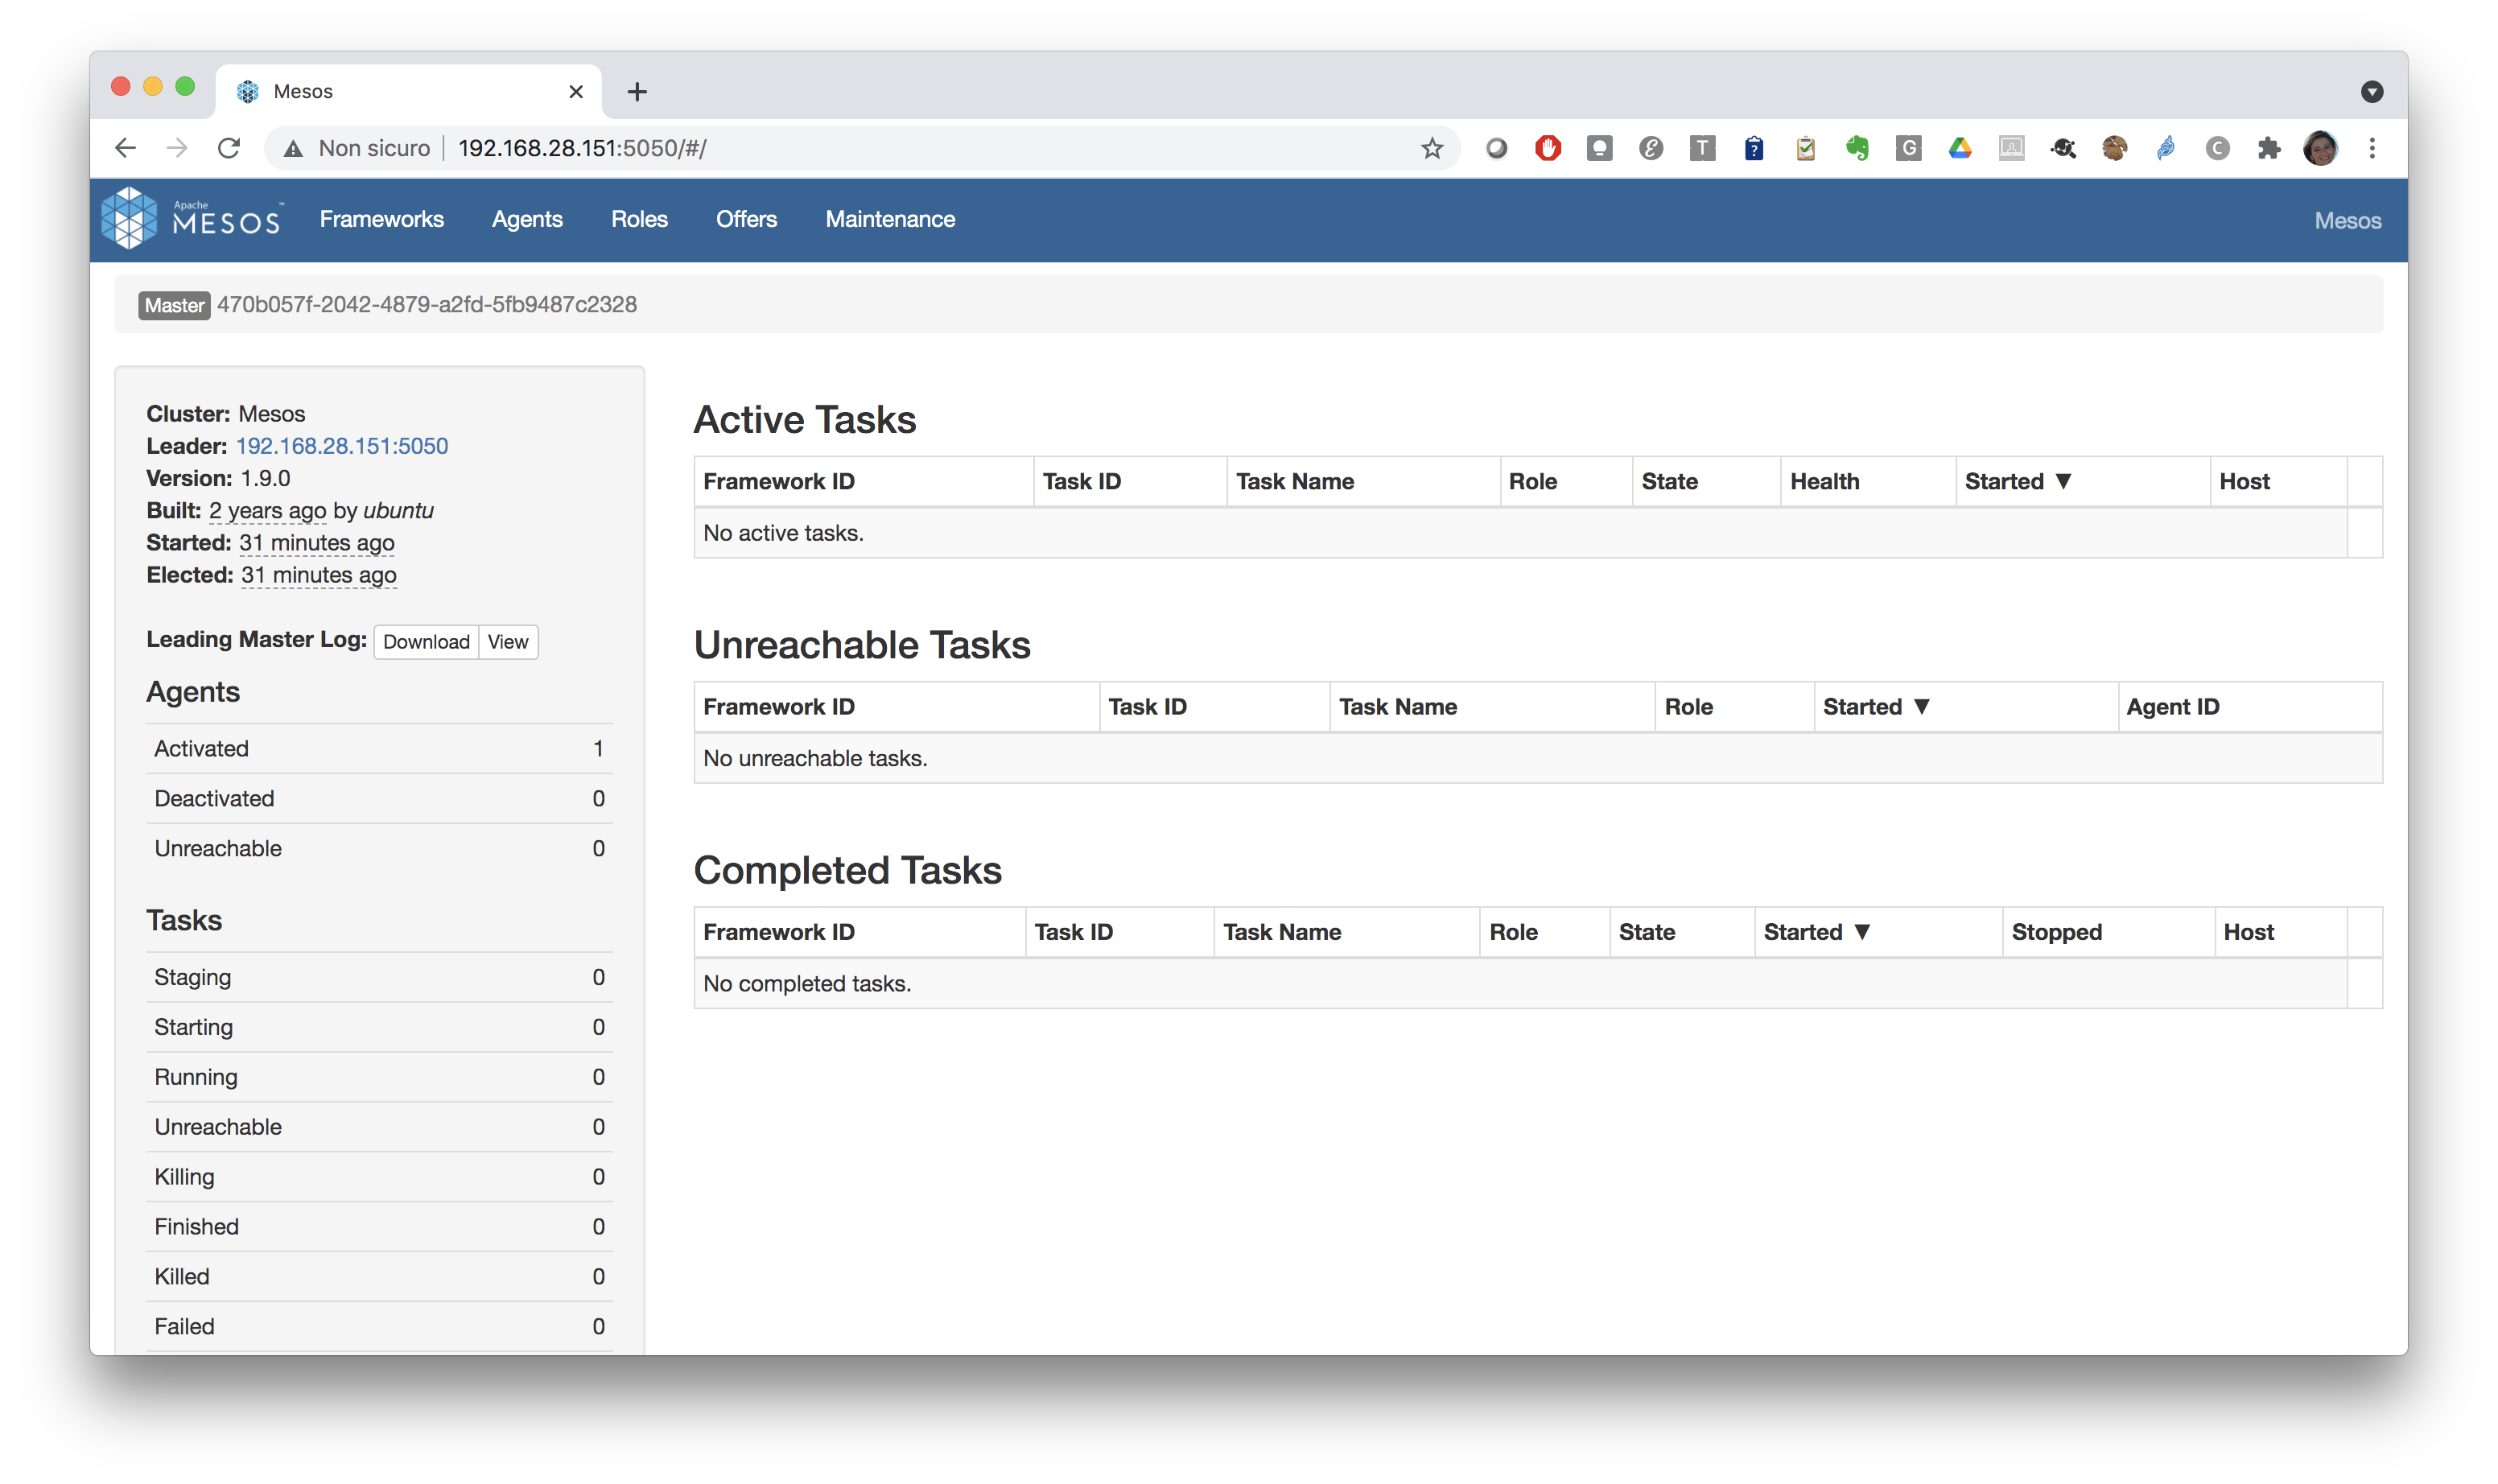Open the Evernote elephant extension

(1857, 148)
